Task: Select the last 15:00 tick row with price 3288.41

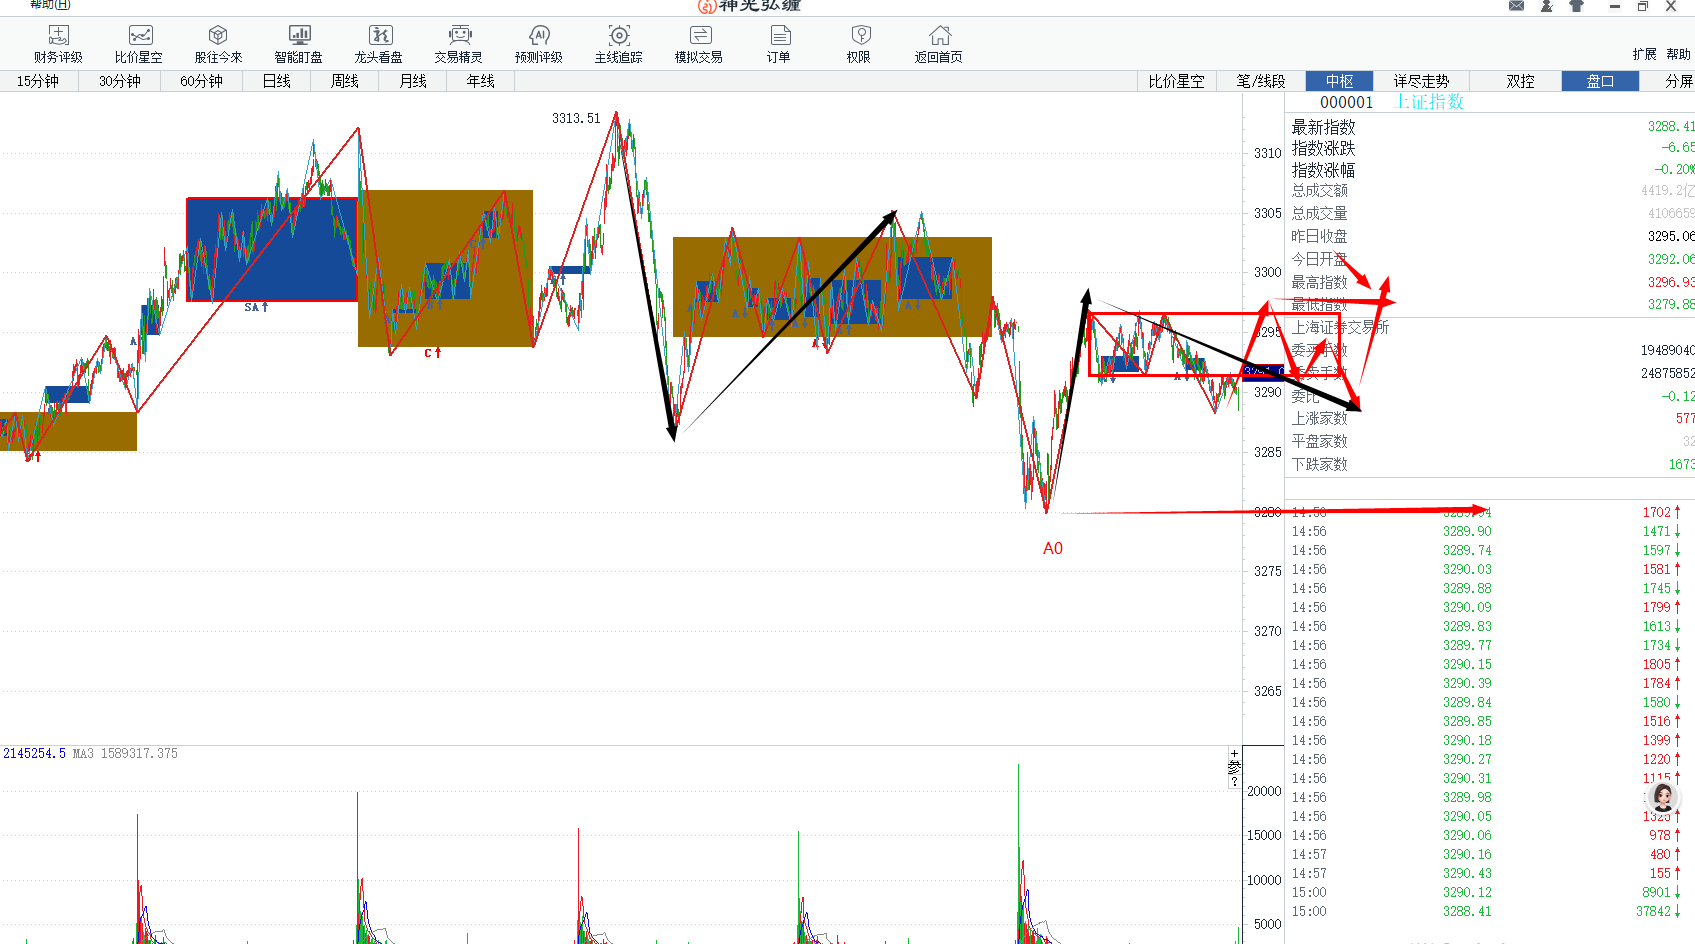Action: coord(1487,911)
